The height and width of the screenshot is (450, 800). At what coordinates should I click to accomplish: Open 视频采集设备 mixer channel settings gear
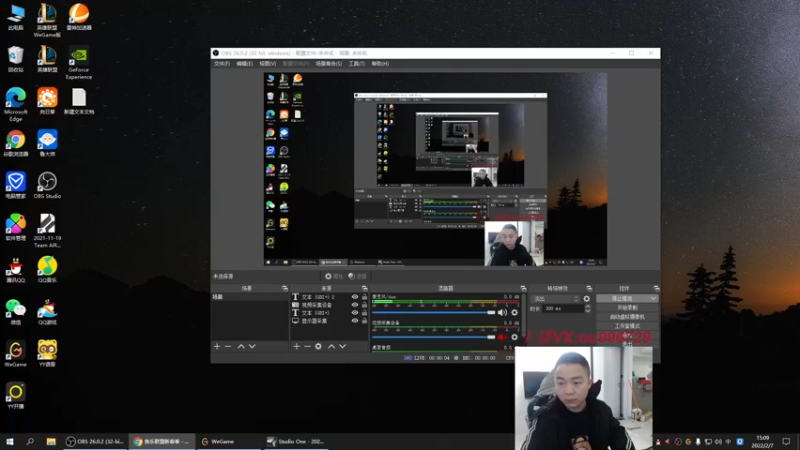[514, 337]
